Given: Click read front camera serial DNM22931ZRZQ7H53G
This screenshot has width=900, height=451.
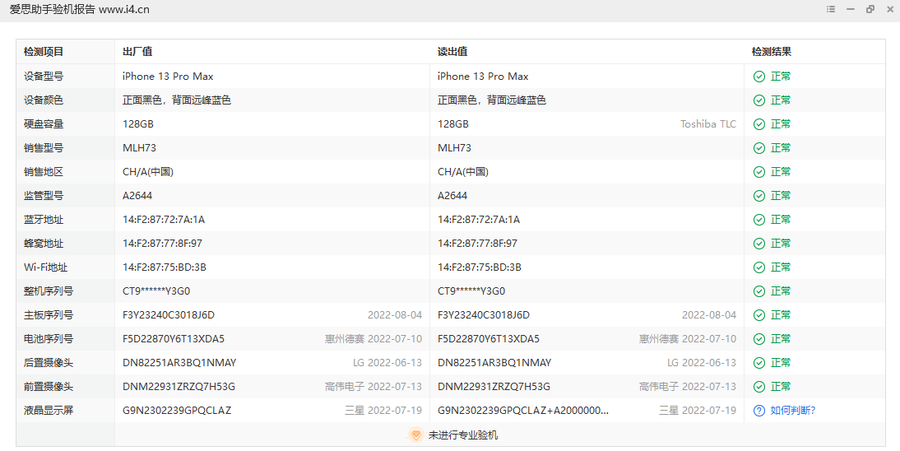Looking at the screenshot, I should pos(494,387).
